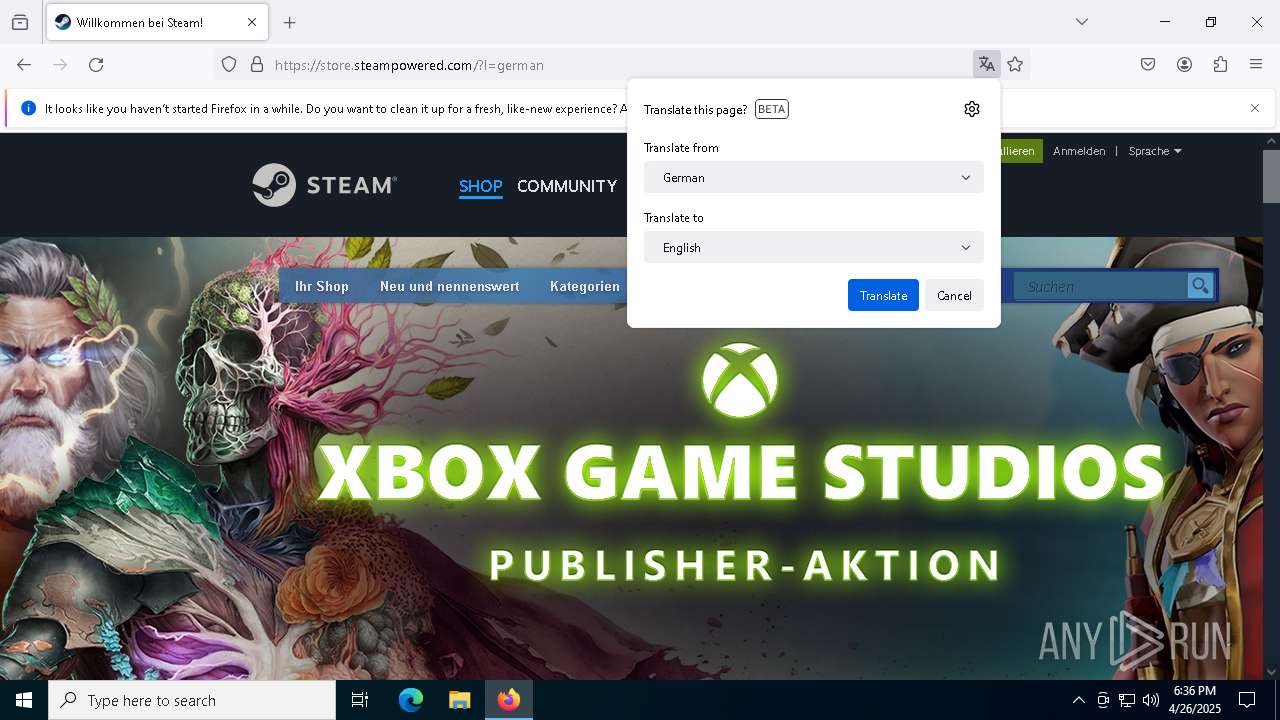1280x720 pixels.
Task: Click into the Suchen search field
Action: 1100,286
